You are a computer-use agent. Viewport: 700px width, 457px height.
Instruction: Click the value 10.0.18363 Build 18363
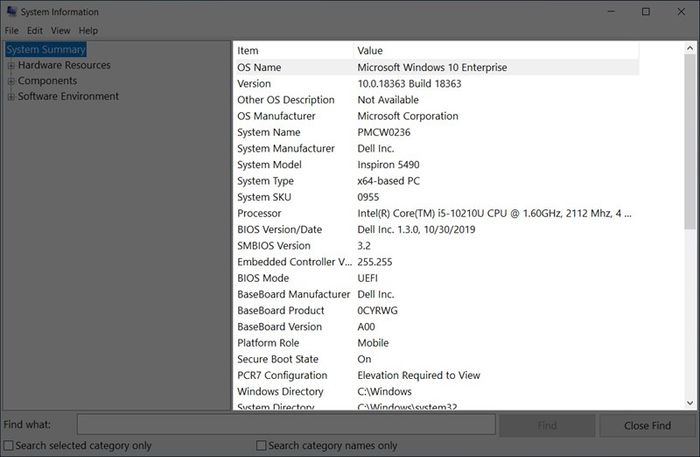(409, 83)
